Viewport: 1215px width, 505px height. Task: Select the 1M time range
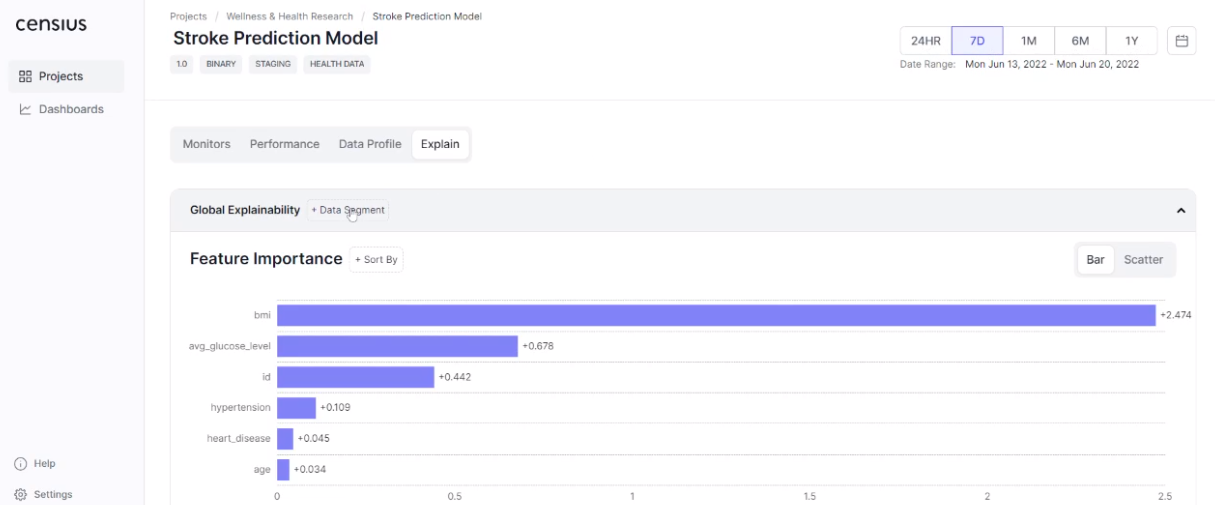tap(1028, 41)
